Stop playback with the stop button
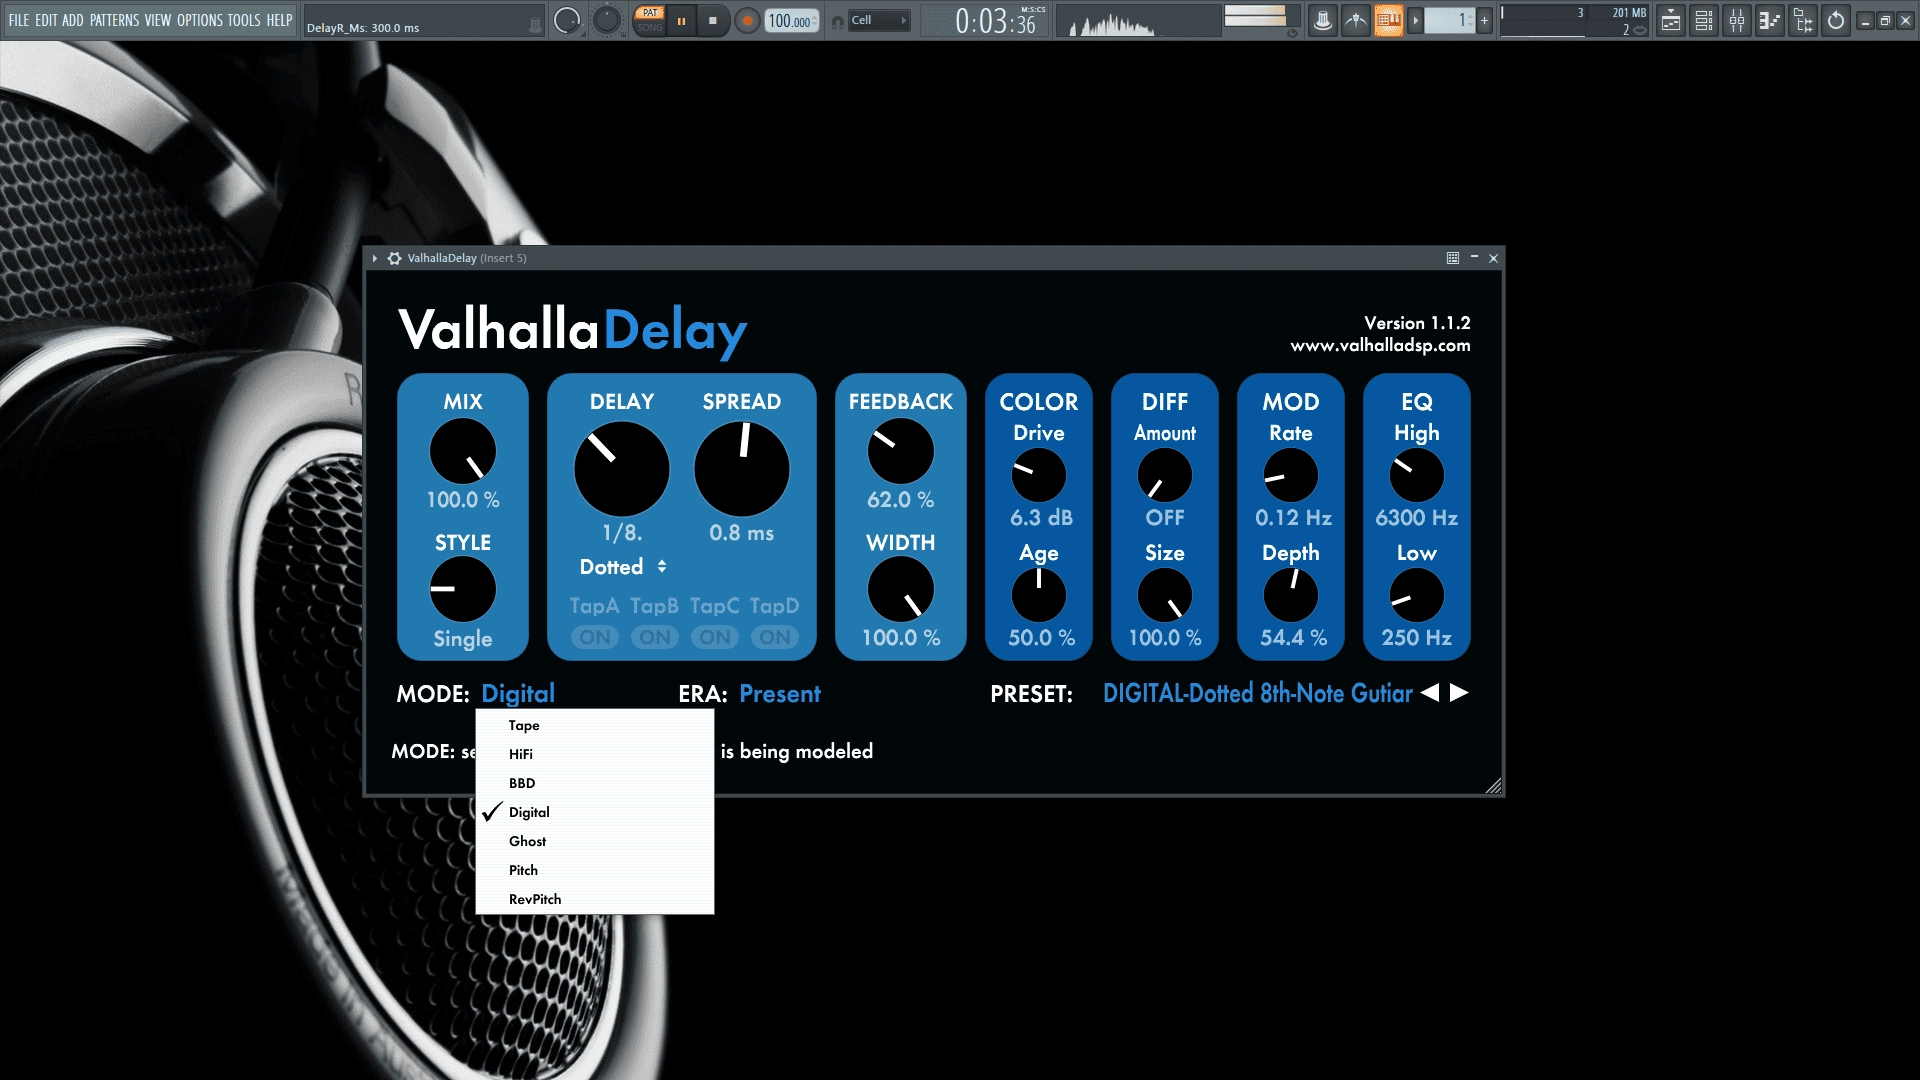The width and height of the screenshot is (1920, 1080). coord(712,21)
